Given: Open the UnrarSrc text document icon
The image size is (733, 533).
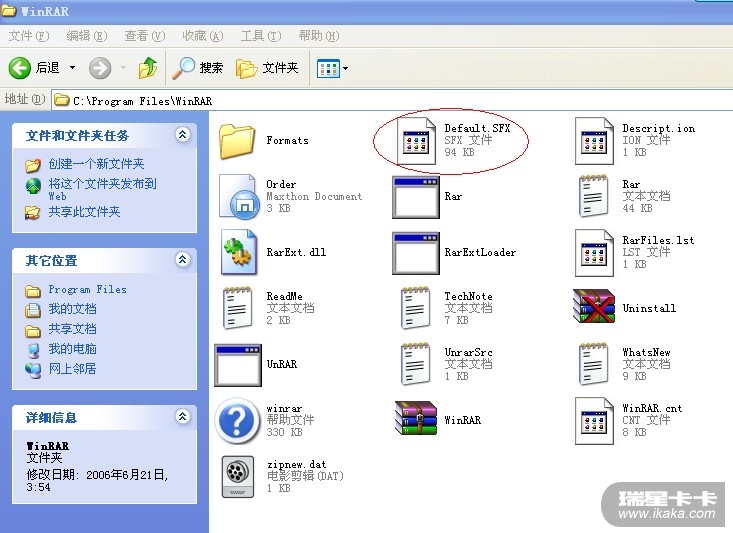Looking at the screenshot, I should 415,364.
